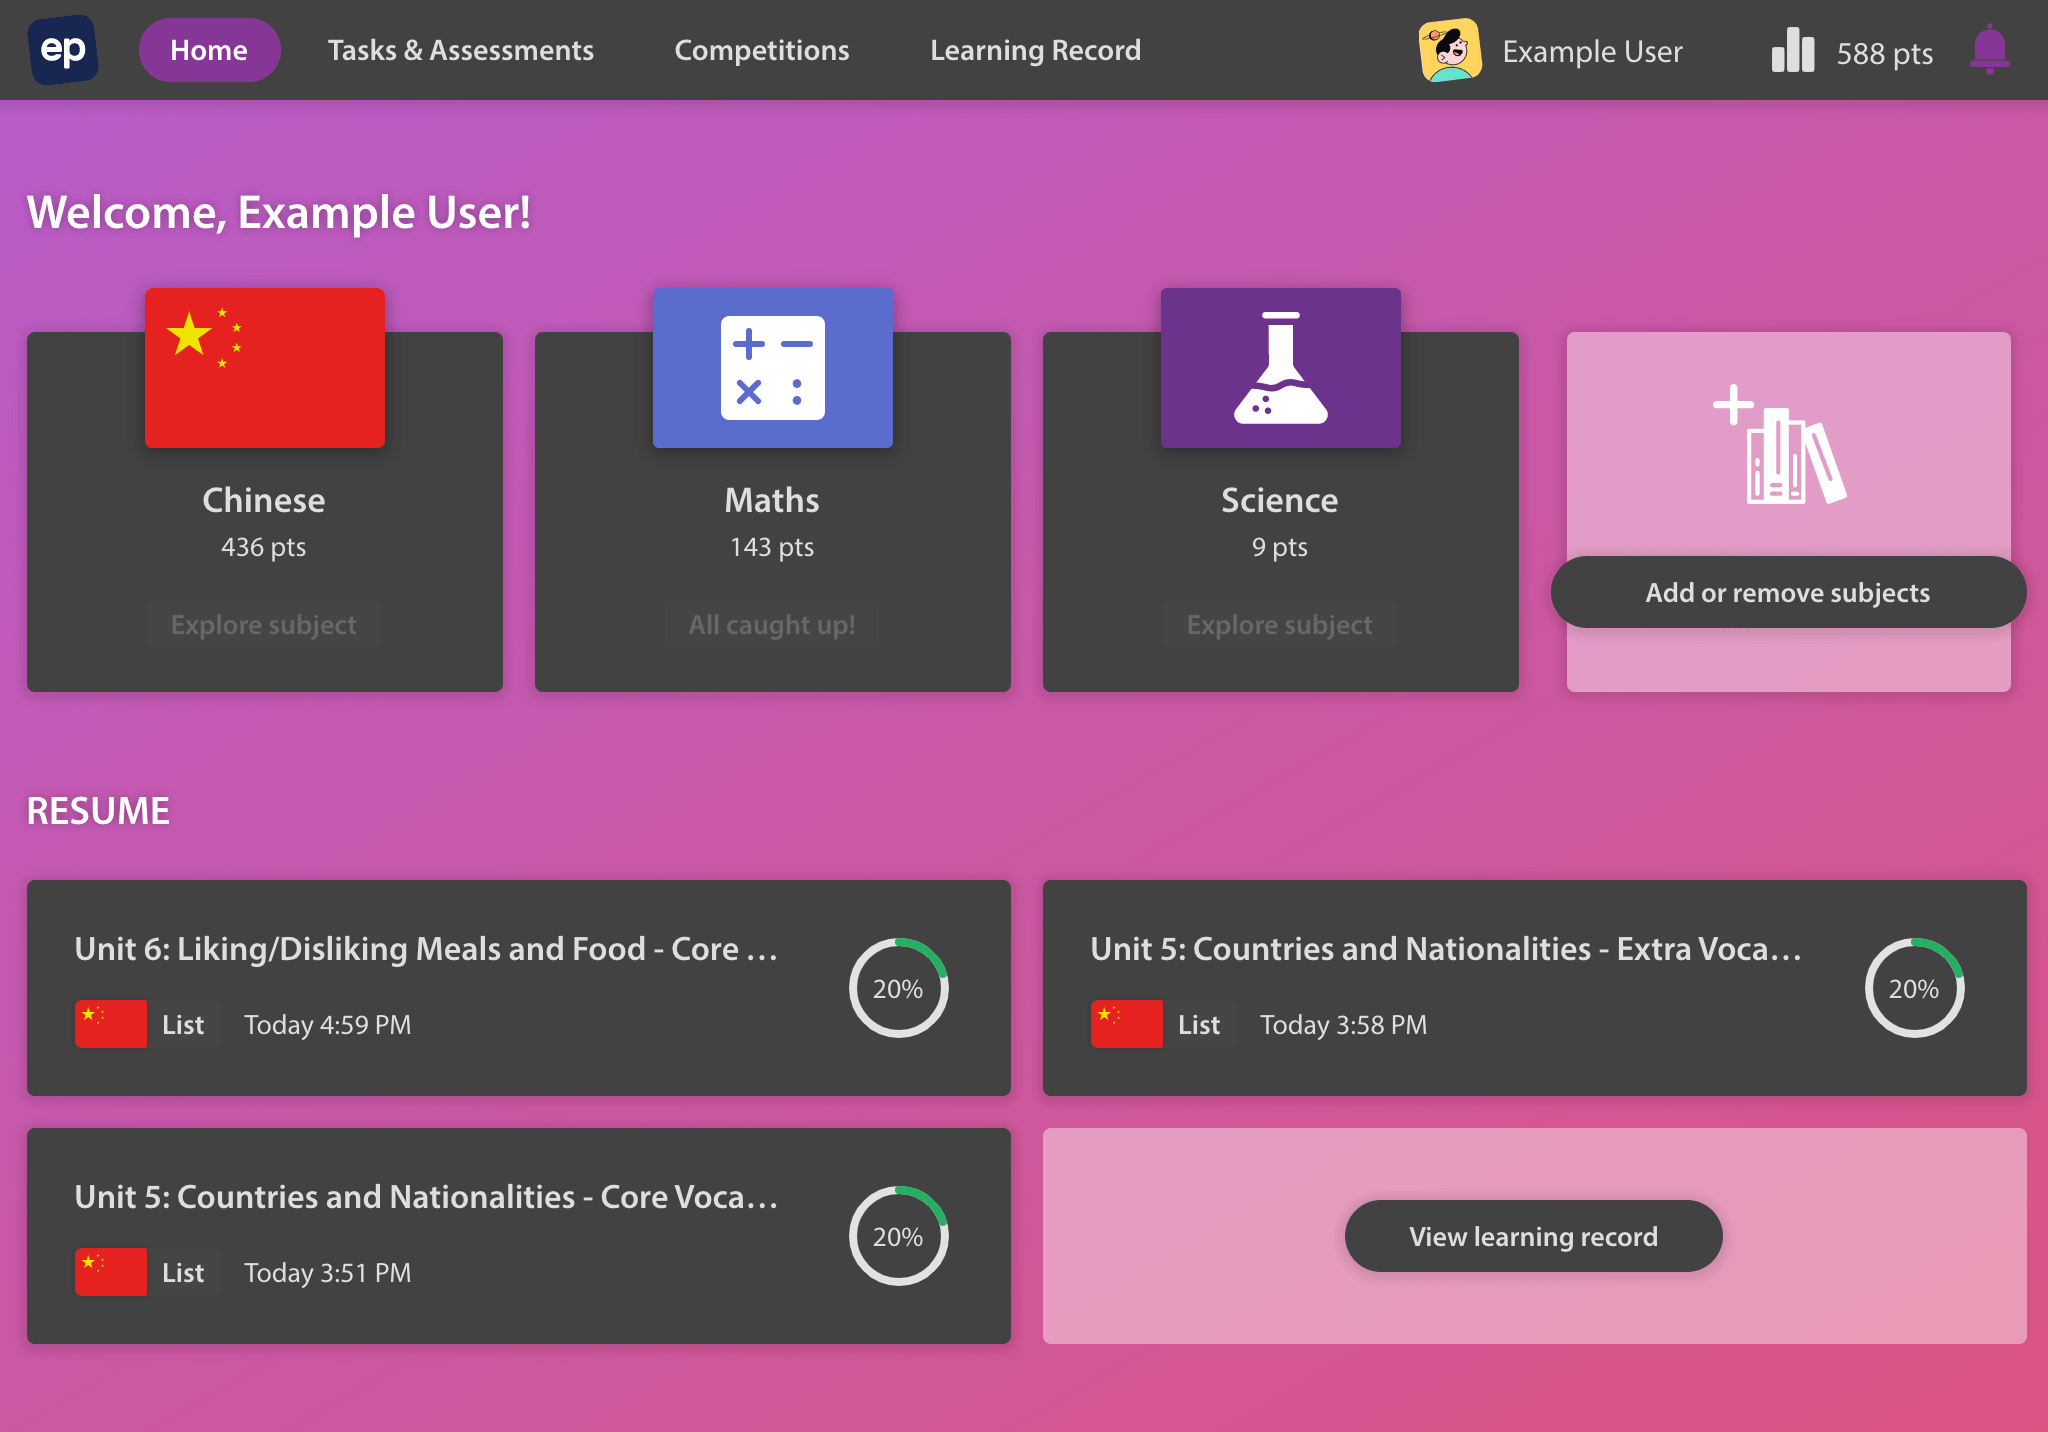The height and width of the screenshot is (1432, 2048).
Task: Open the notifications bell
Action: pos(1989,50)
